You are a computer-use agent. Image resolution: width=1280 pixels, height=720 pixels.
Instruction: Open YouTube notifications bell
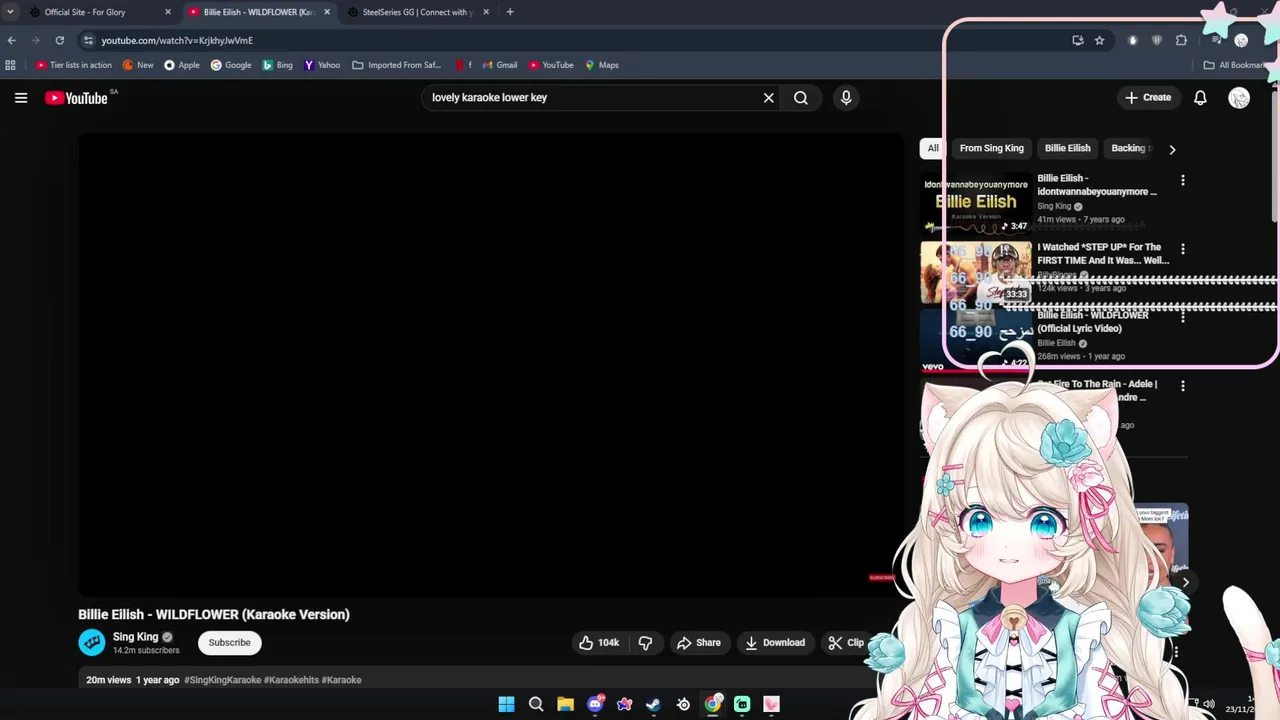click(1200, 98)
